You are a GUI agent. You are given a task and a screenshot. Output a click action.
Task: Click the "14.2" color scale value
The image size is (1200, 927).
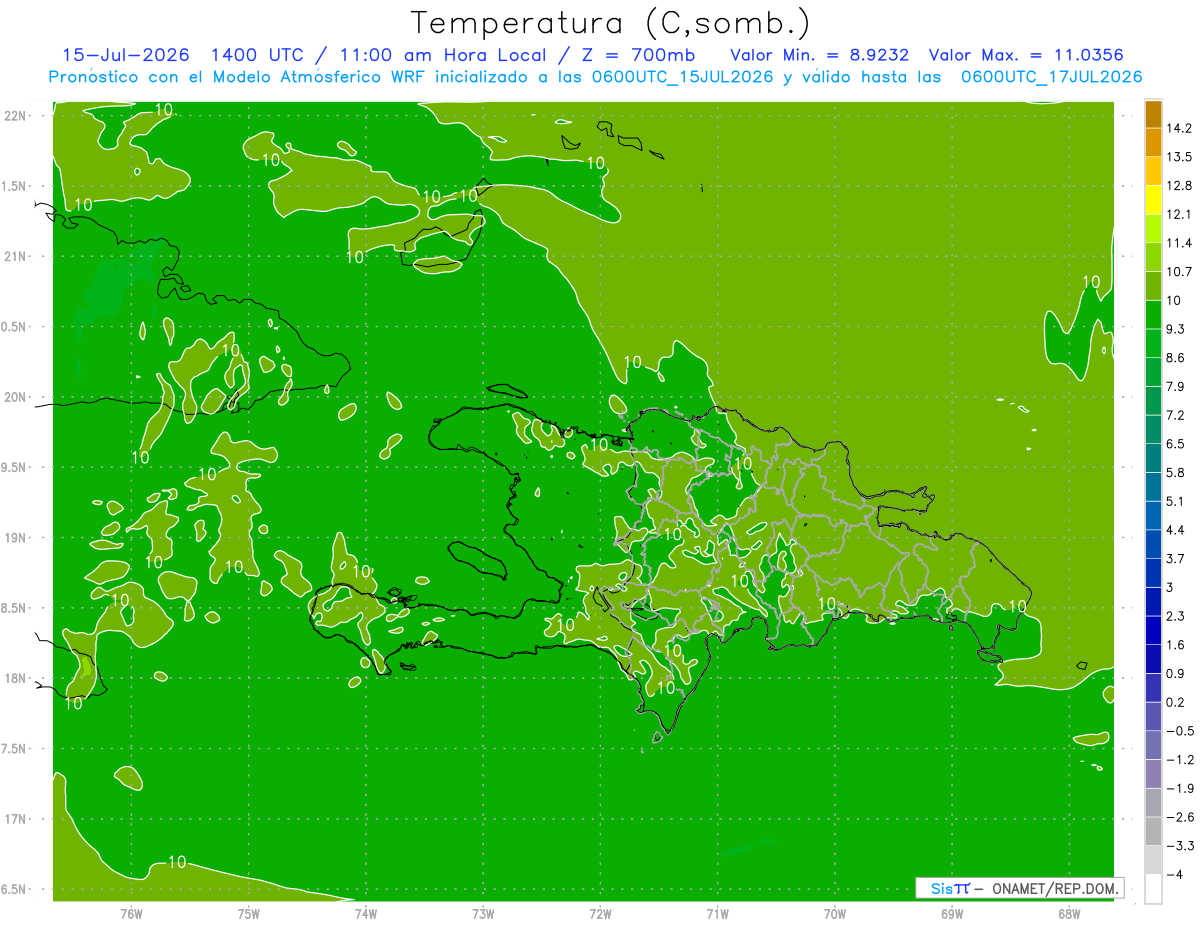tap(1179, 128)
